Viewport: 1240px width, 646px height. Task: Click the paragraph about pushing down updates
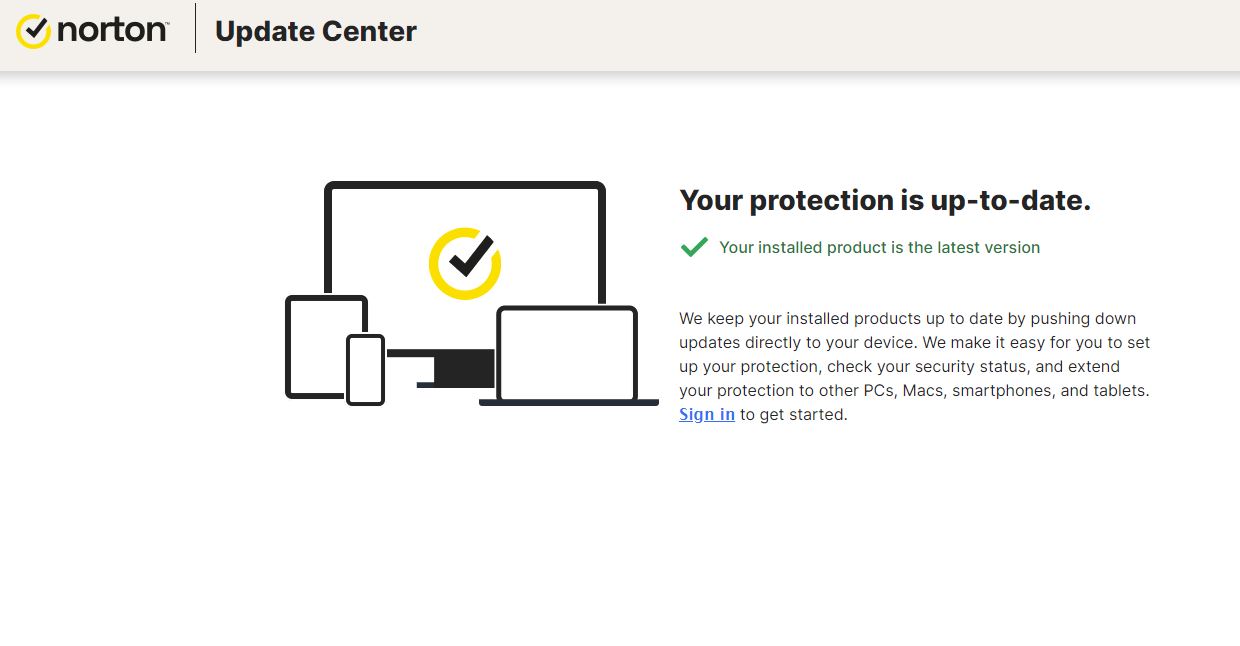pyautogui.click(x=915, y=366)
